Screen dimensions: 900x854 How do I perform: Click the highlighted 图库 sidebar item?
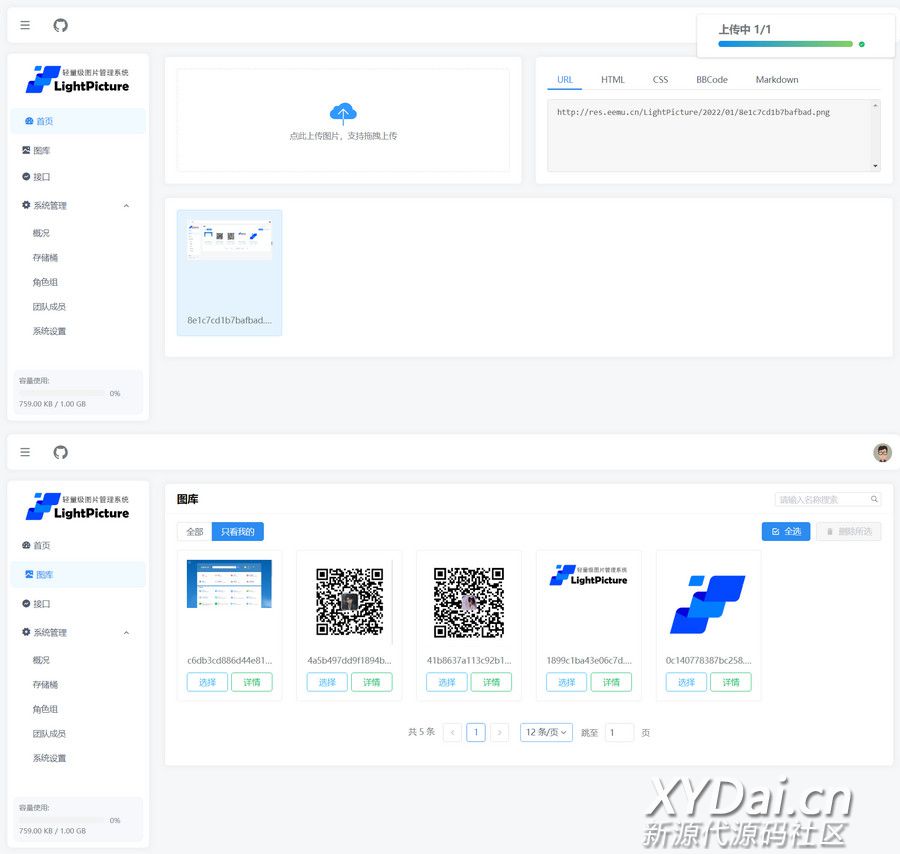(78, 575)
